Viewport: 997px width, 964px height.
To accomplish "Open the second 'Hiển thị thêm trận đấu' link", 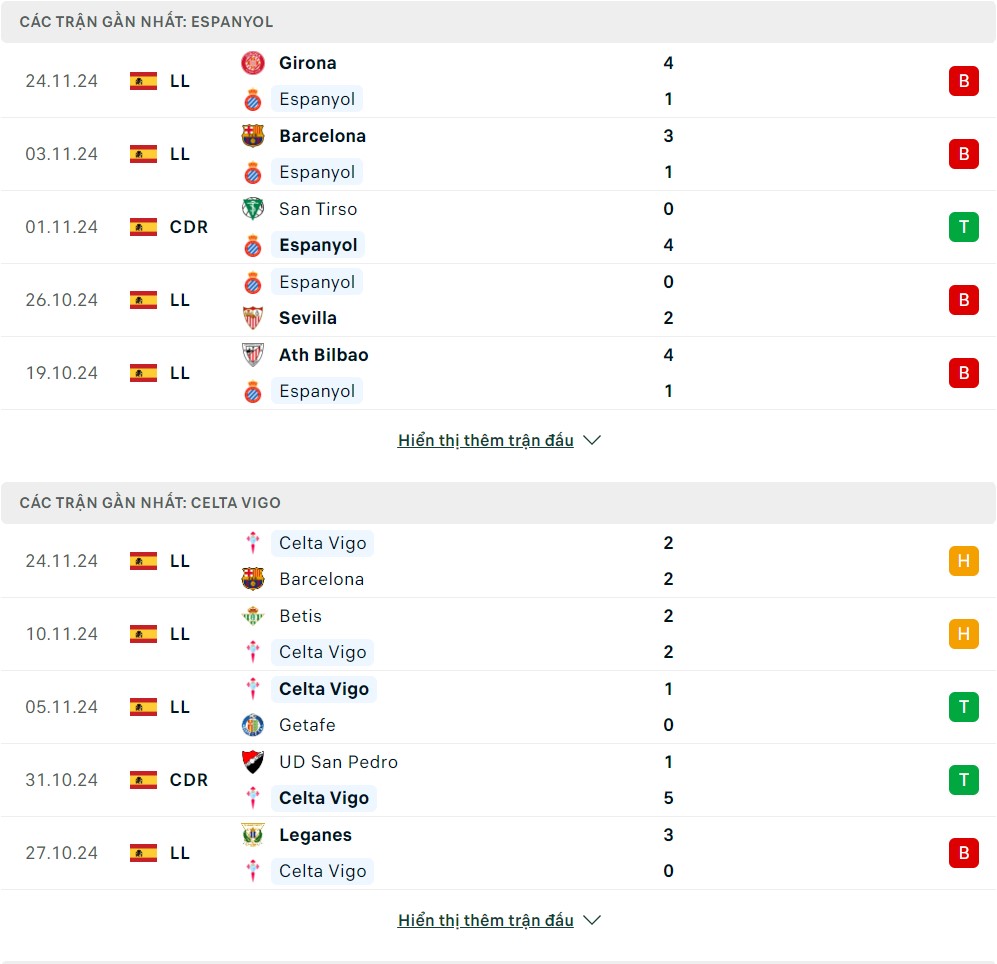I will point(486,920).
